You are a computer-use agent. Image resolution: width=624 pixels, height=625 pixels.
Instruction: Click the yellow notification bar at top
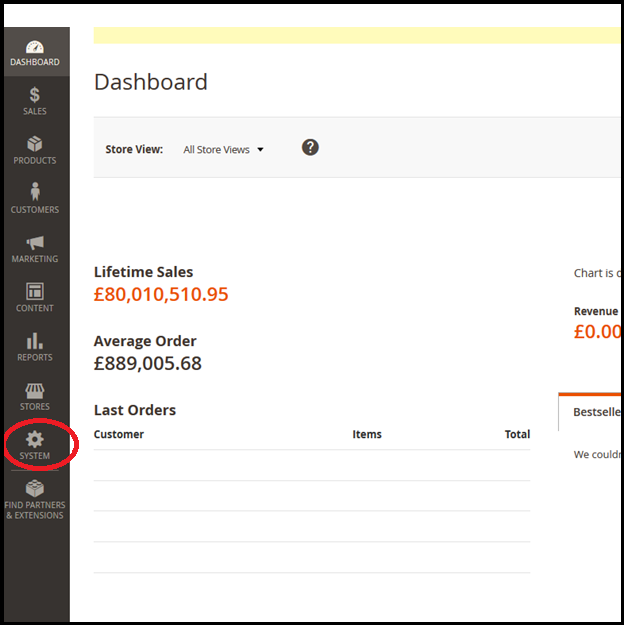(x=357, y=36)
